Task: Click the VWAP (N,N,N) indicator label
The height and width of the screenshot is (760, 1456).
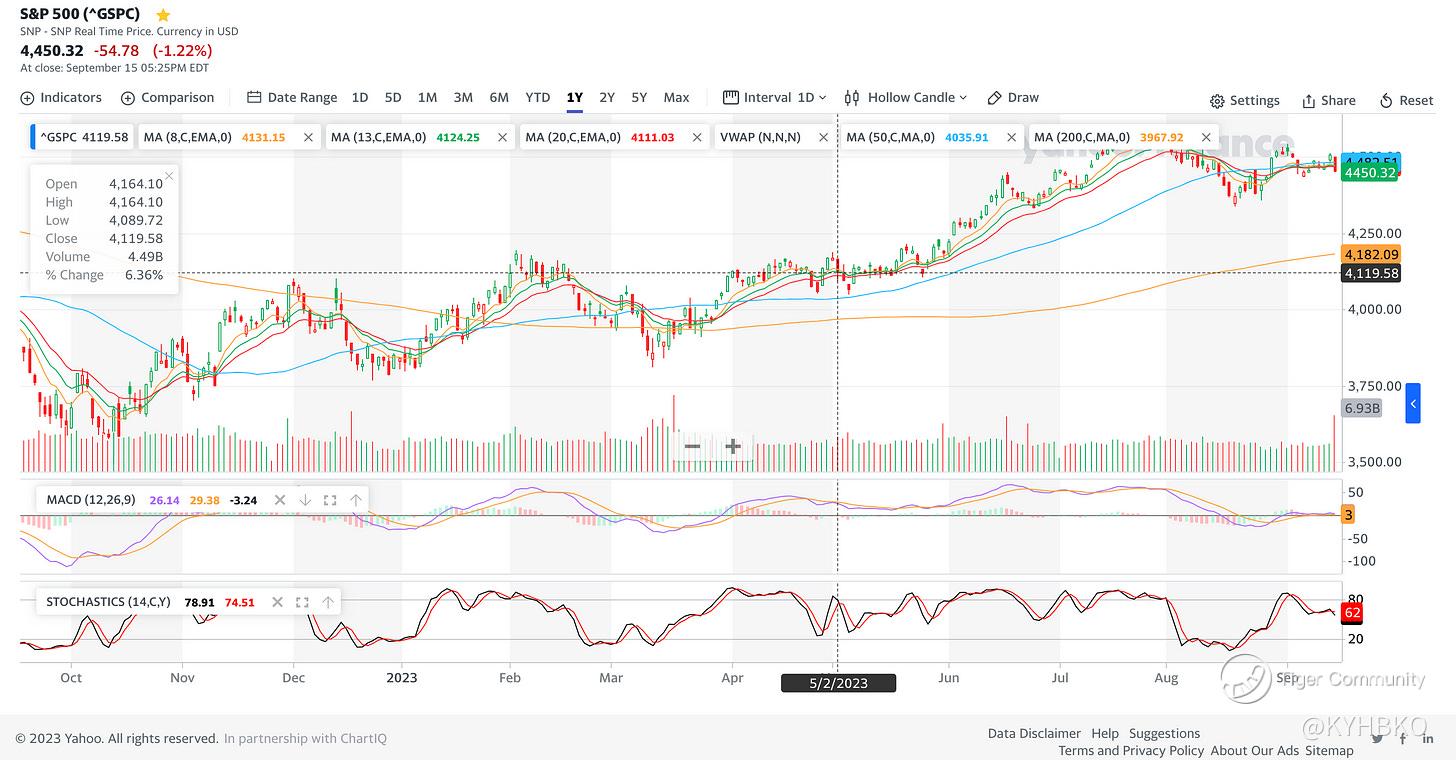Action: [x=759, y=137]
